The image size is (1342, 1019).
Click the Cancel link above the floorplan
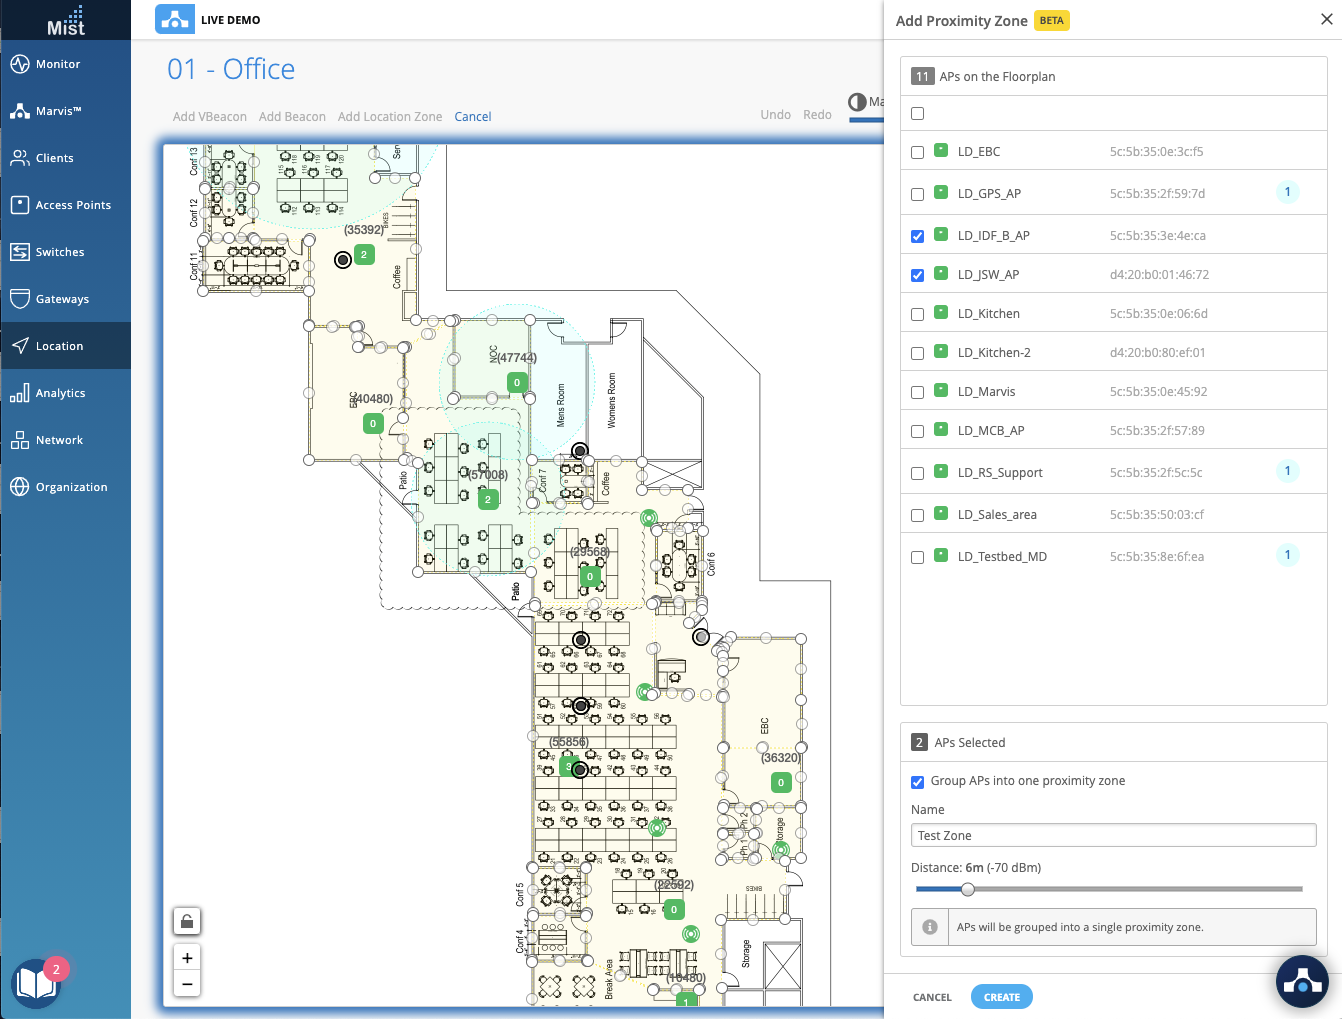472,117
